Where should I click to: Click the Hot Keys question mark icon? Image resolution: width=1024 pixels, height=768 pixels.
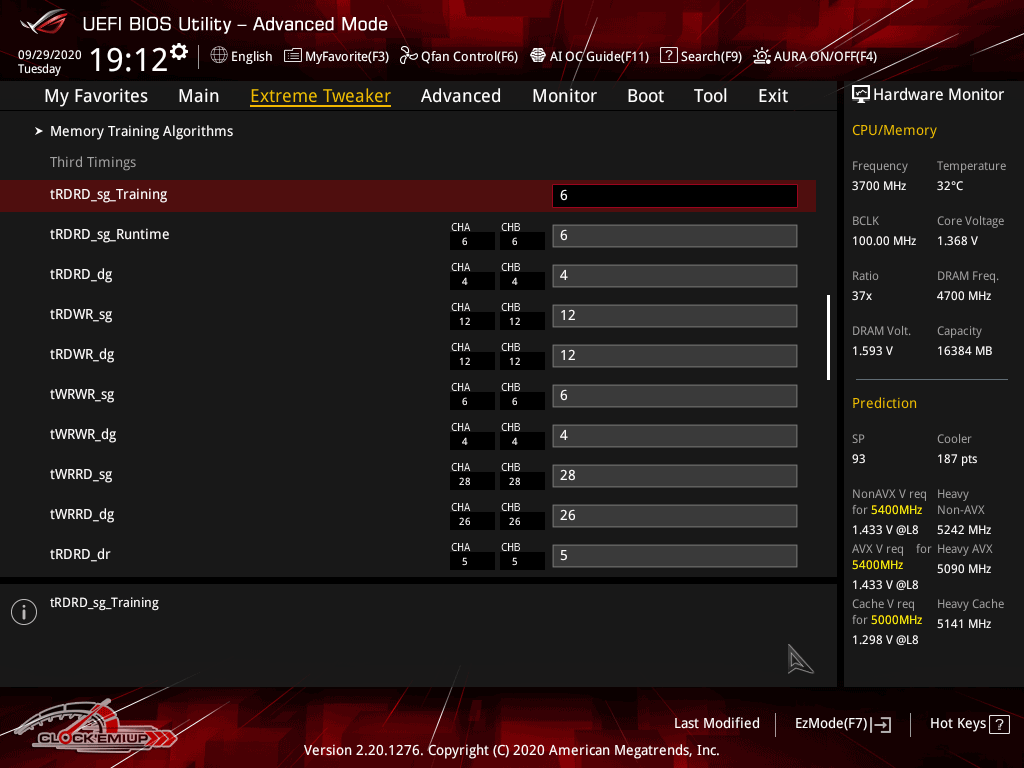pos(999,724)
